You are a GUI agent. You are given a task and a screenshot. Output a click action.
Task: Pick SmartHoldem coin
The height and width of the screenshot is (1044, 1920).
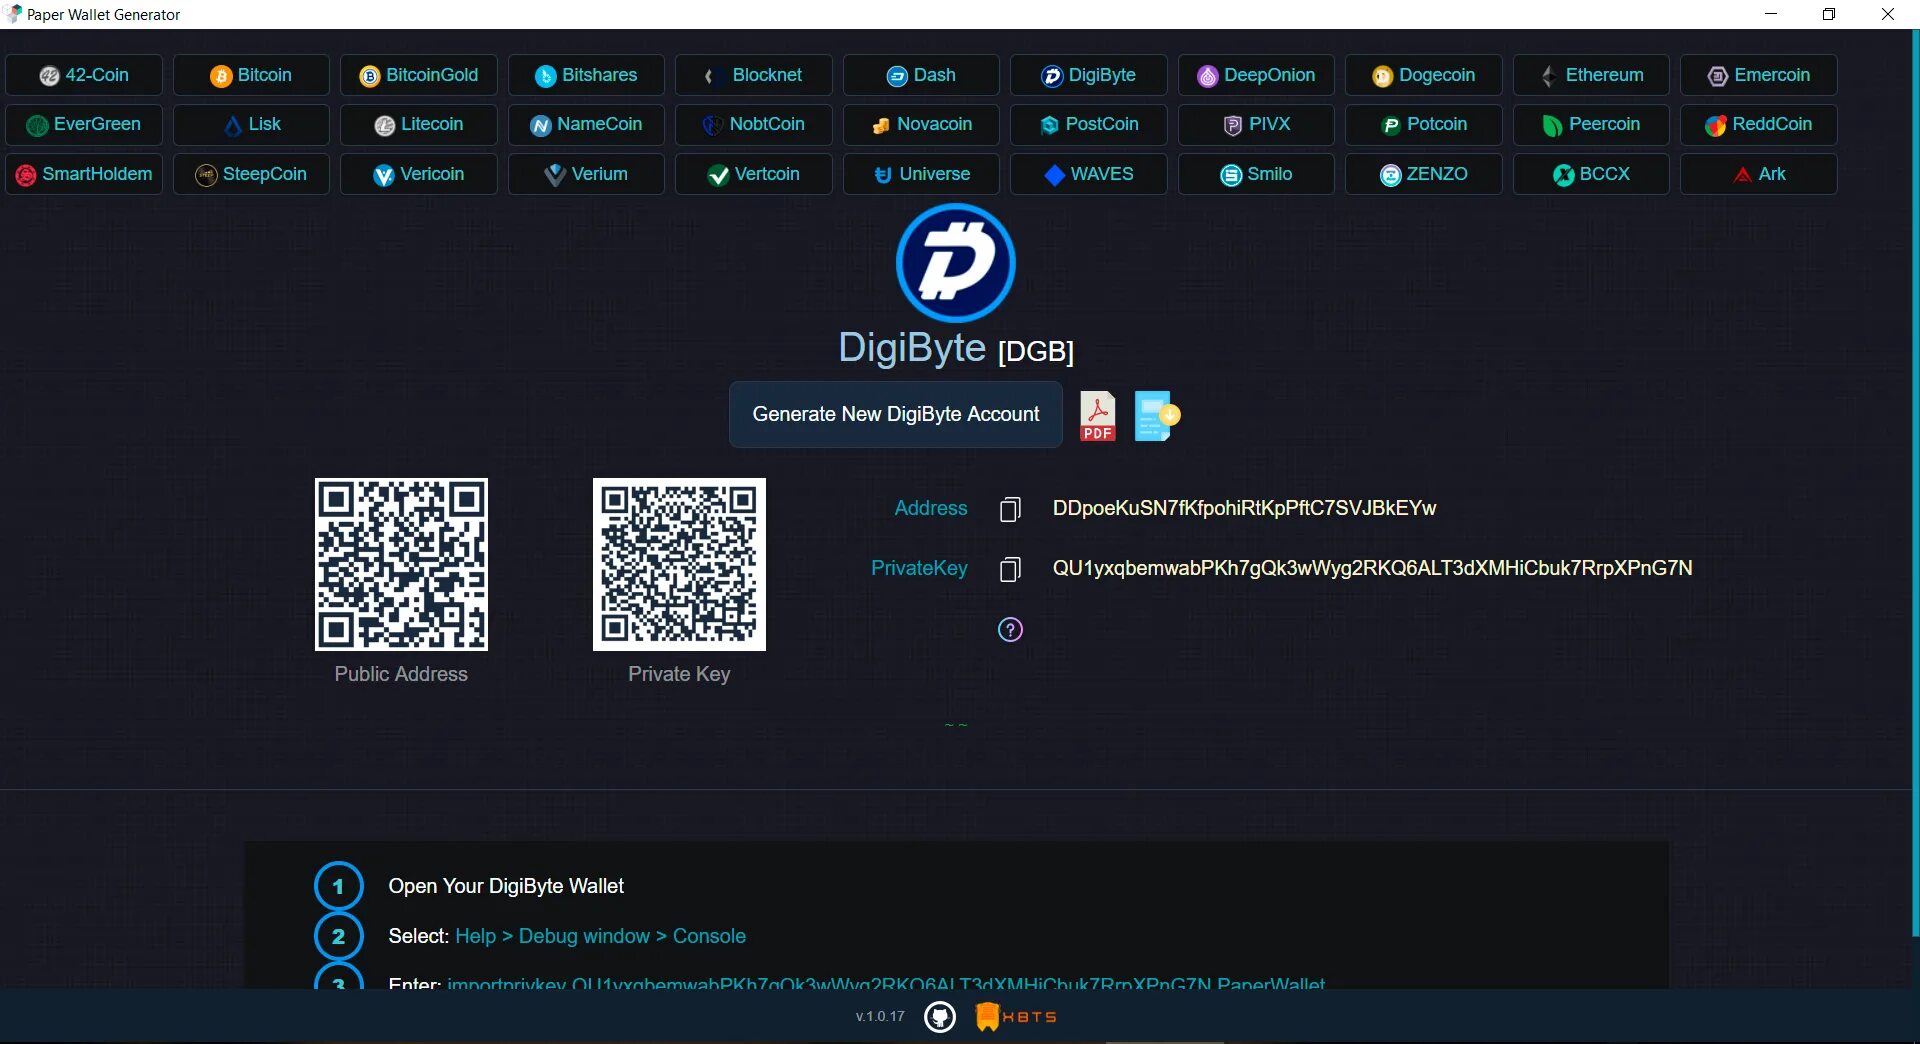(x=84, y=174)
